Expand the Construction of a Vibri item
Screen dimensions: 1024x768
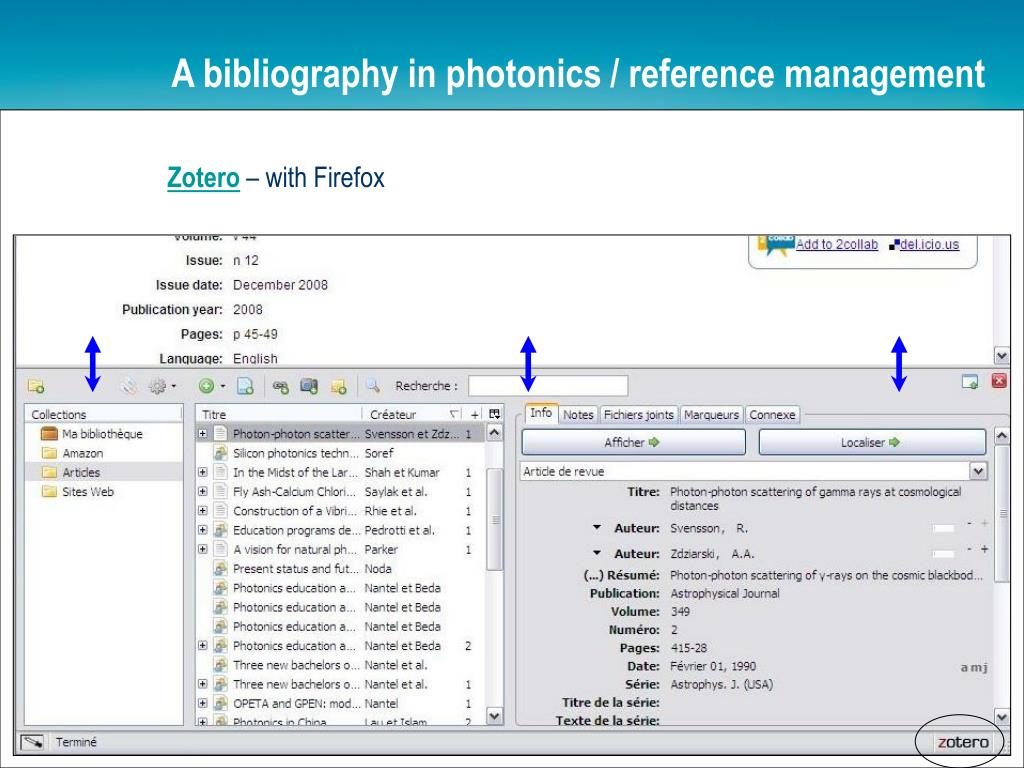[202, 511]
